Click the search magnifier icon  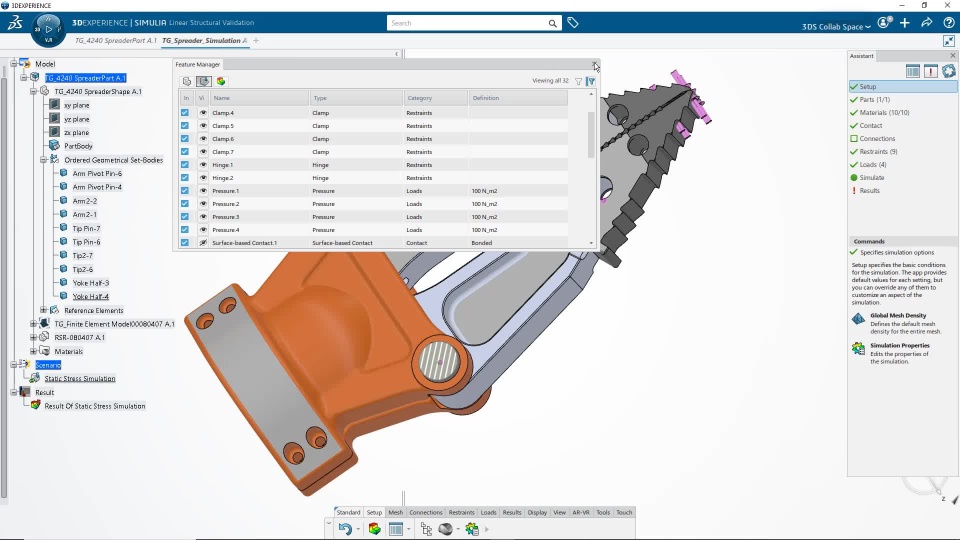point(552,23)
